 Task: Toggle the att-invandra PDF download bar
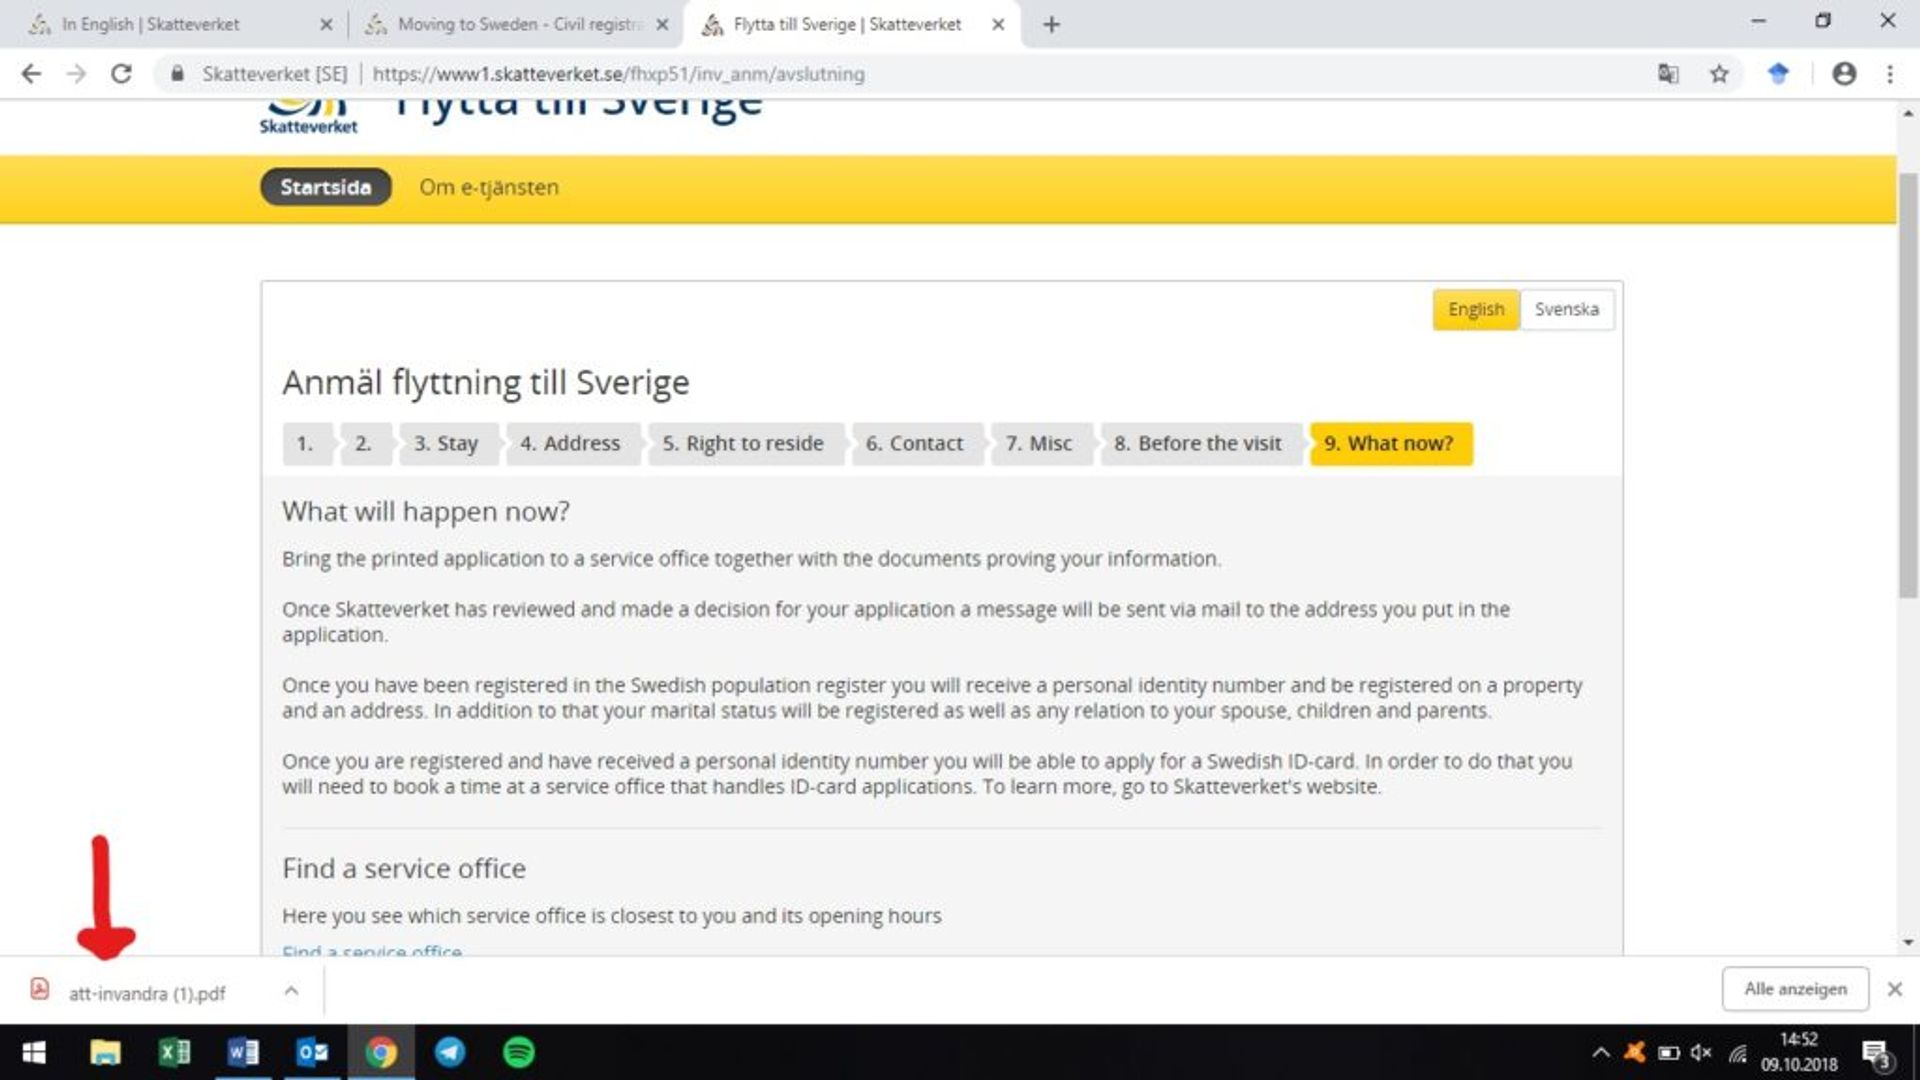(290, 993)
